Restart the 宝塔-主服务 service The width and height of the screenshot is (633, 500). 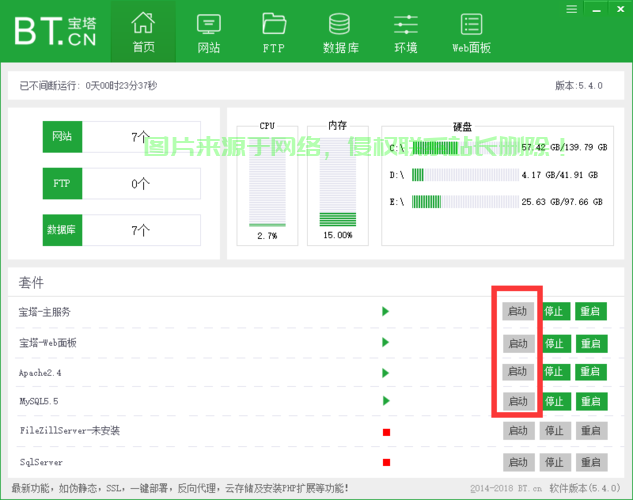pos(591,311)
